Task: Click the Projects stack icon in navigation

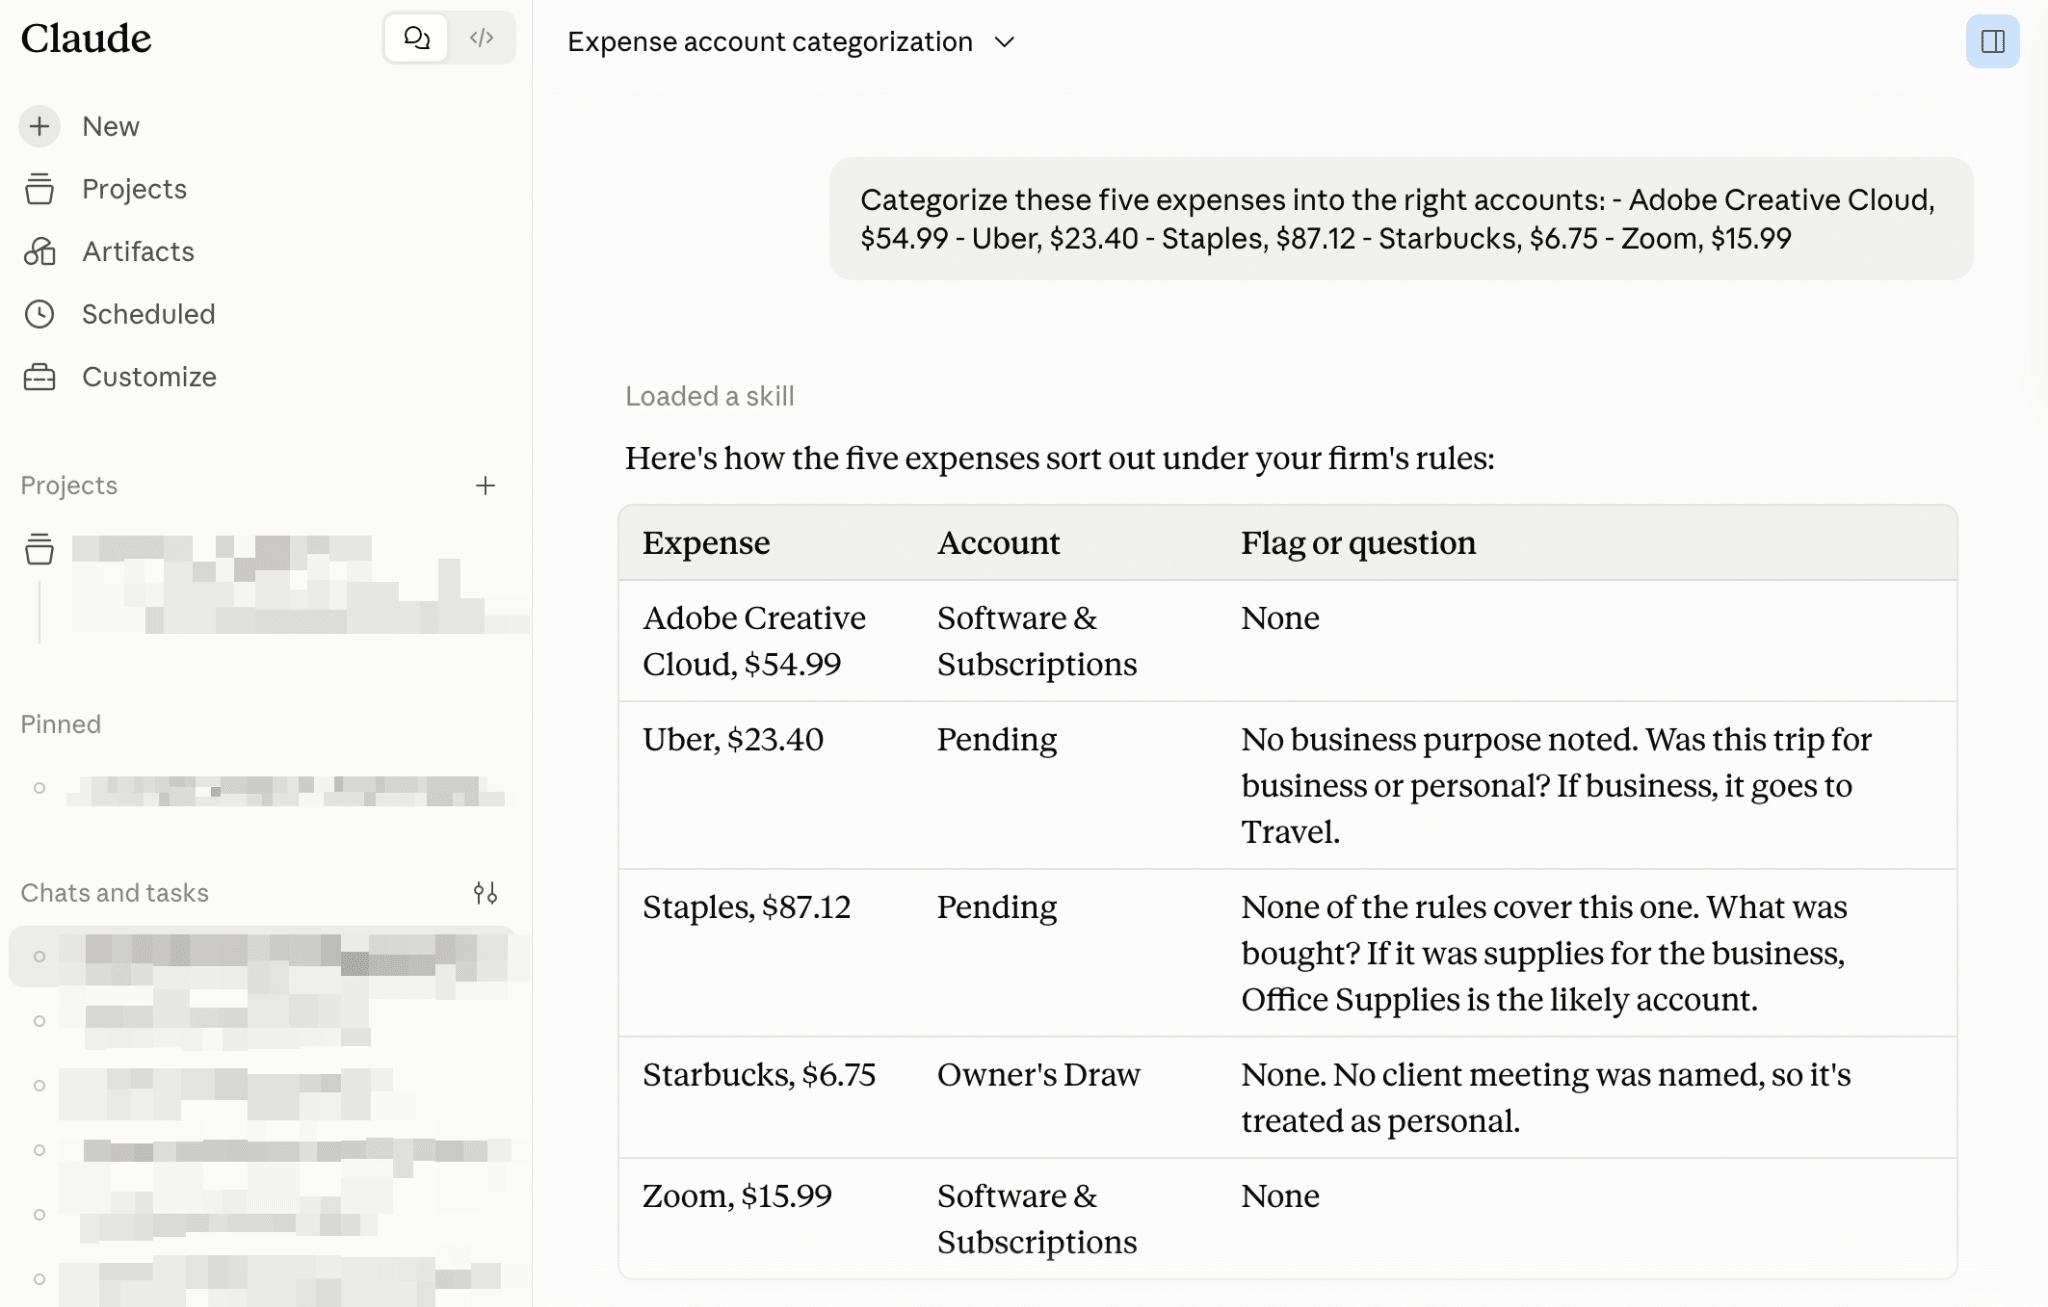Action: click(x=39, y=189)
